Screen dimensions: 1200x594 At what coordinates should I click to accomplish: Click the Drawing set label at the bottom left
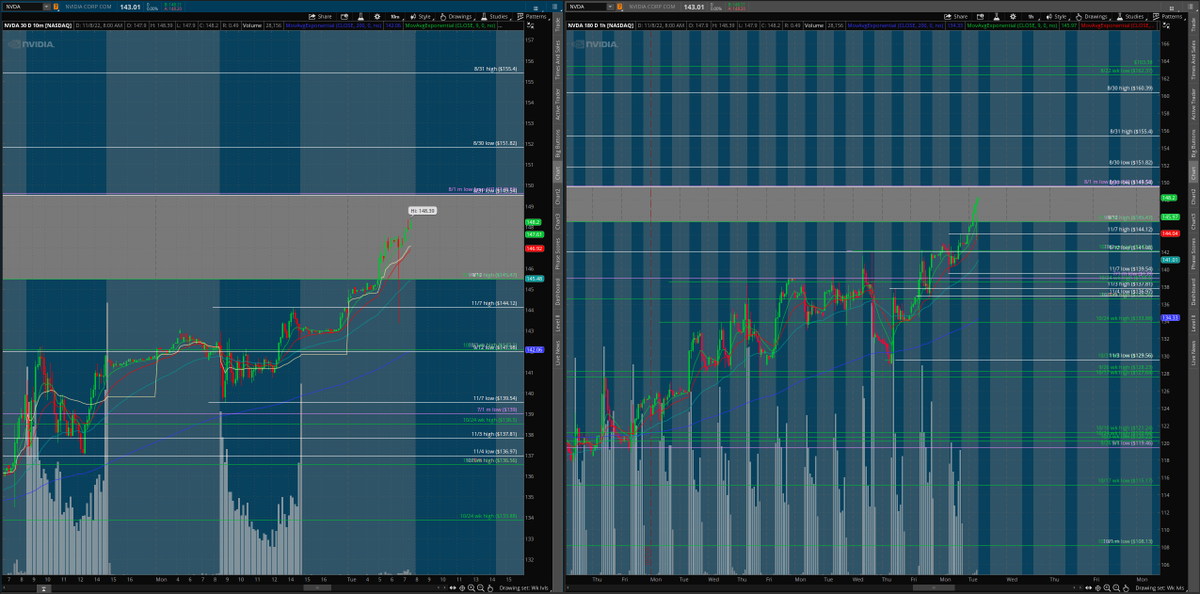pos(525,588)
